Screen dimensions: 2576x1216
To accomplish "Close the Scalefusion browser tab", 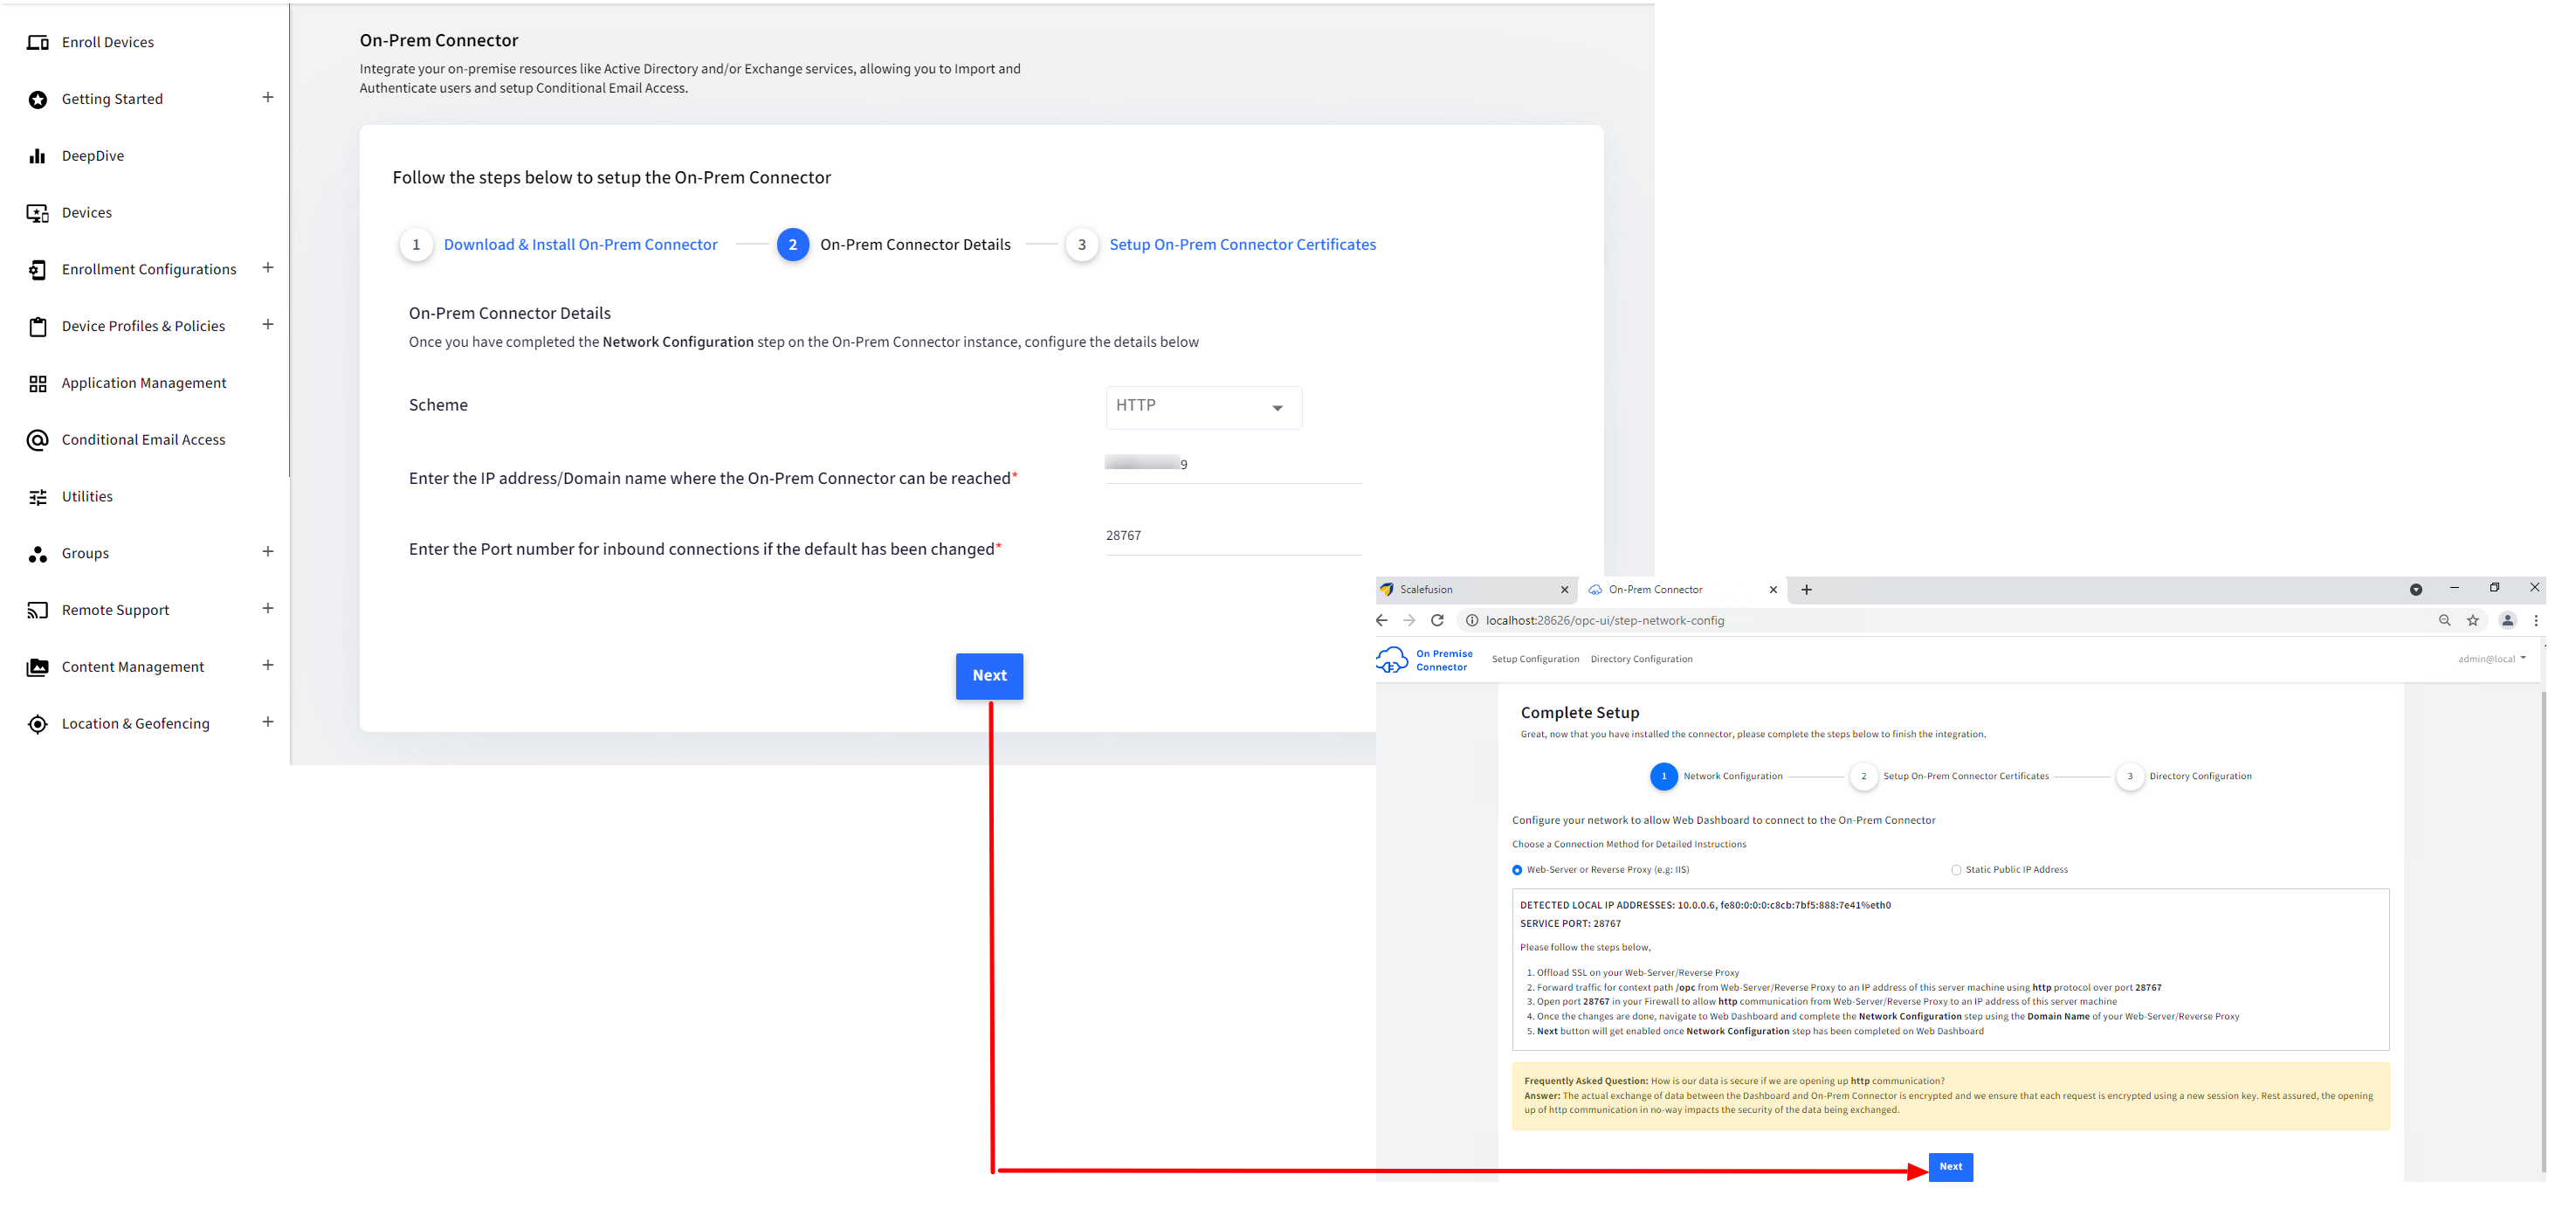I will click(x=1565, y=590).
